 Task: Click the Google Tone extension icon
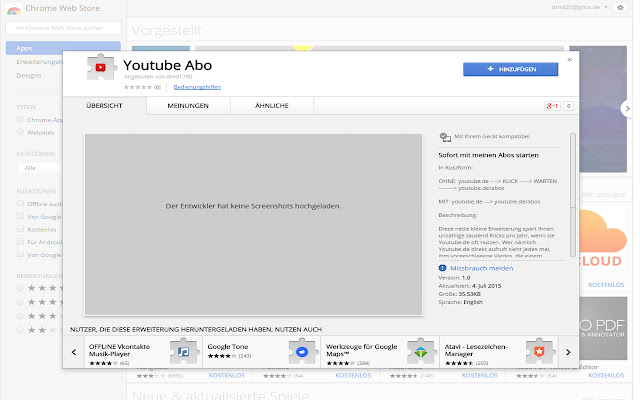click(x=302, y=351)
